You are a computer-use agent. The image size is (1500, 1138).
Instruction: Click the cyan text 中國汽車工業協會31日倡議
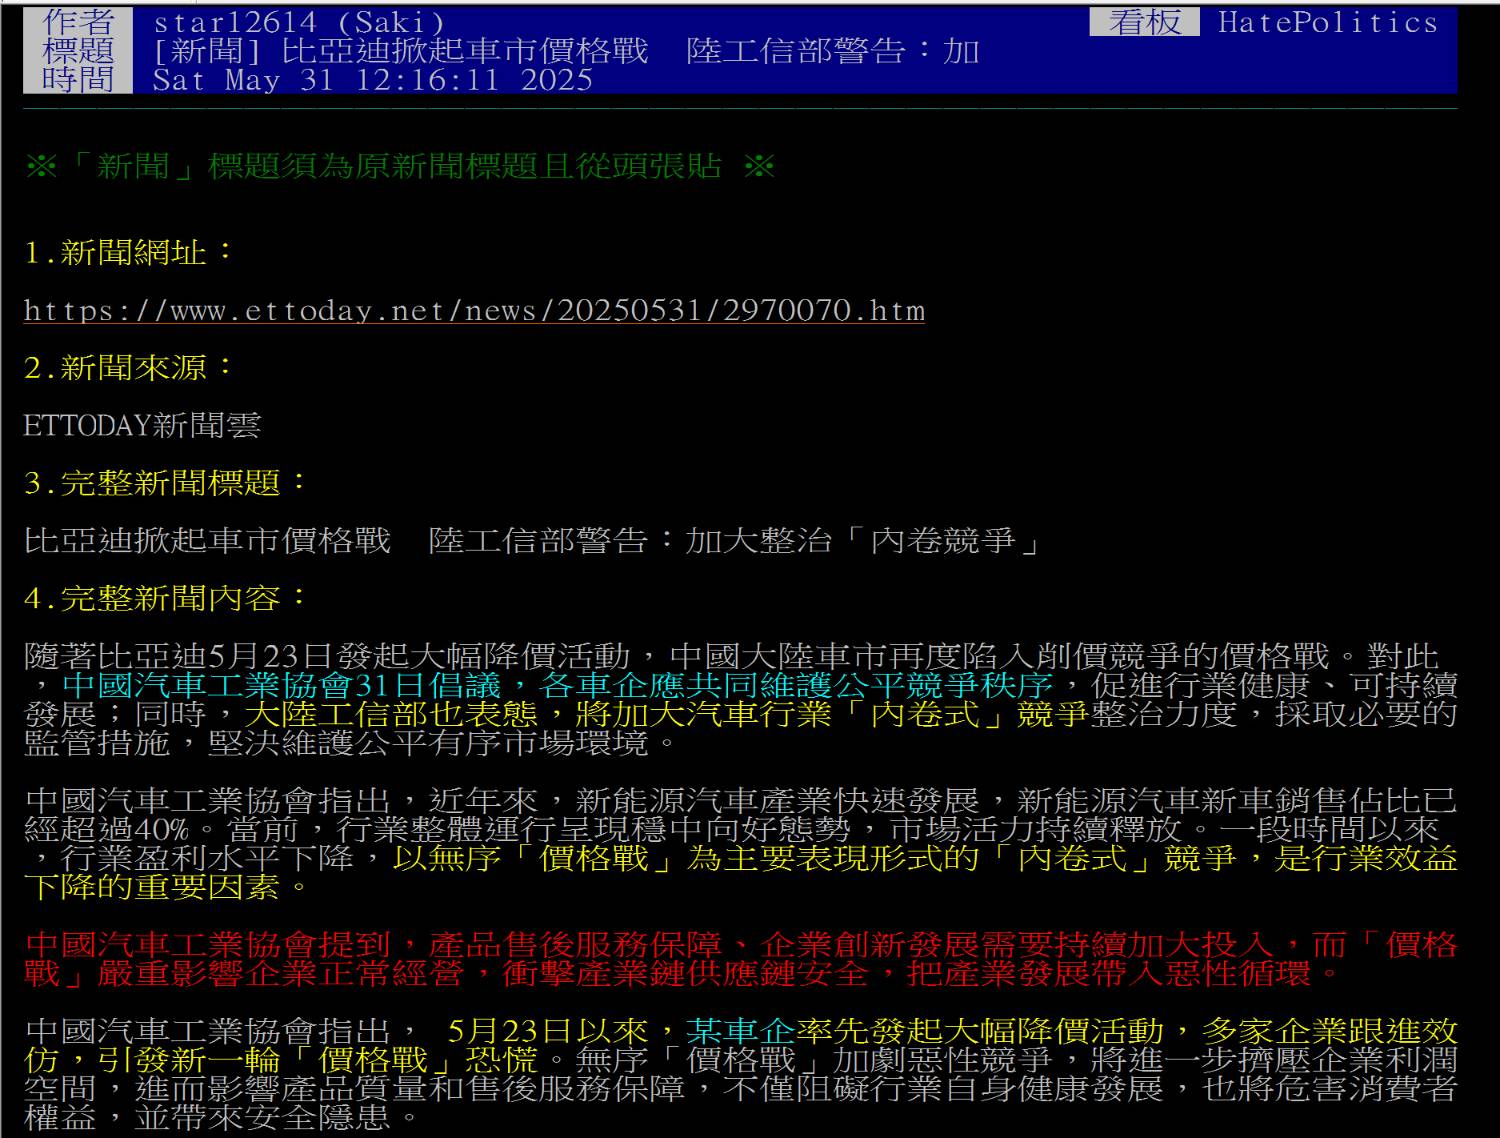click(x=282, y=685)
